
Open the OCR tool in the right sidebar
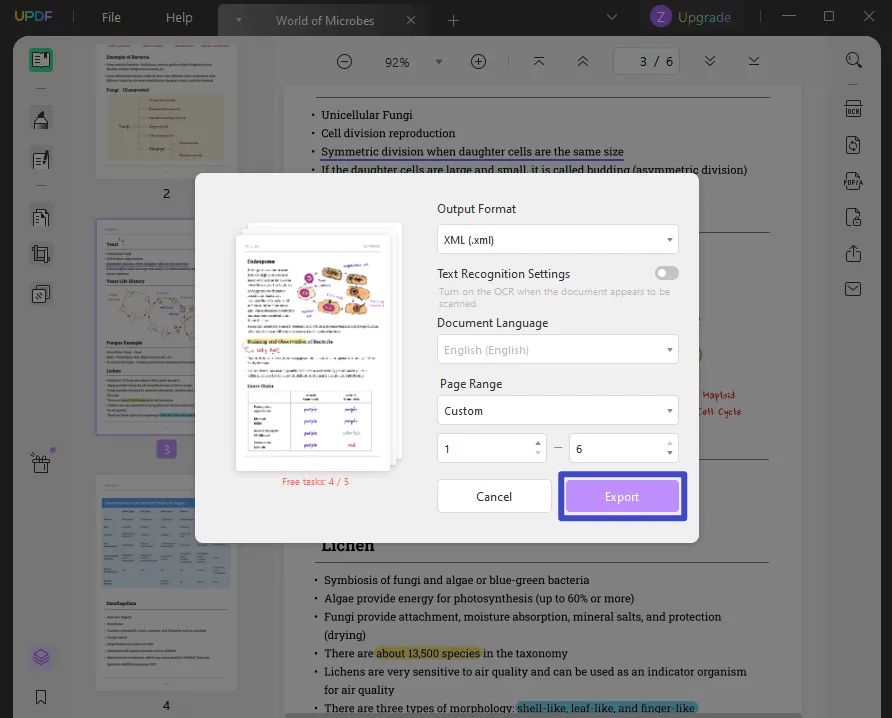pyautogui.click(x=852, y=108)
